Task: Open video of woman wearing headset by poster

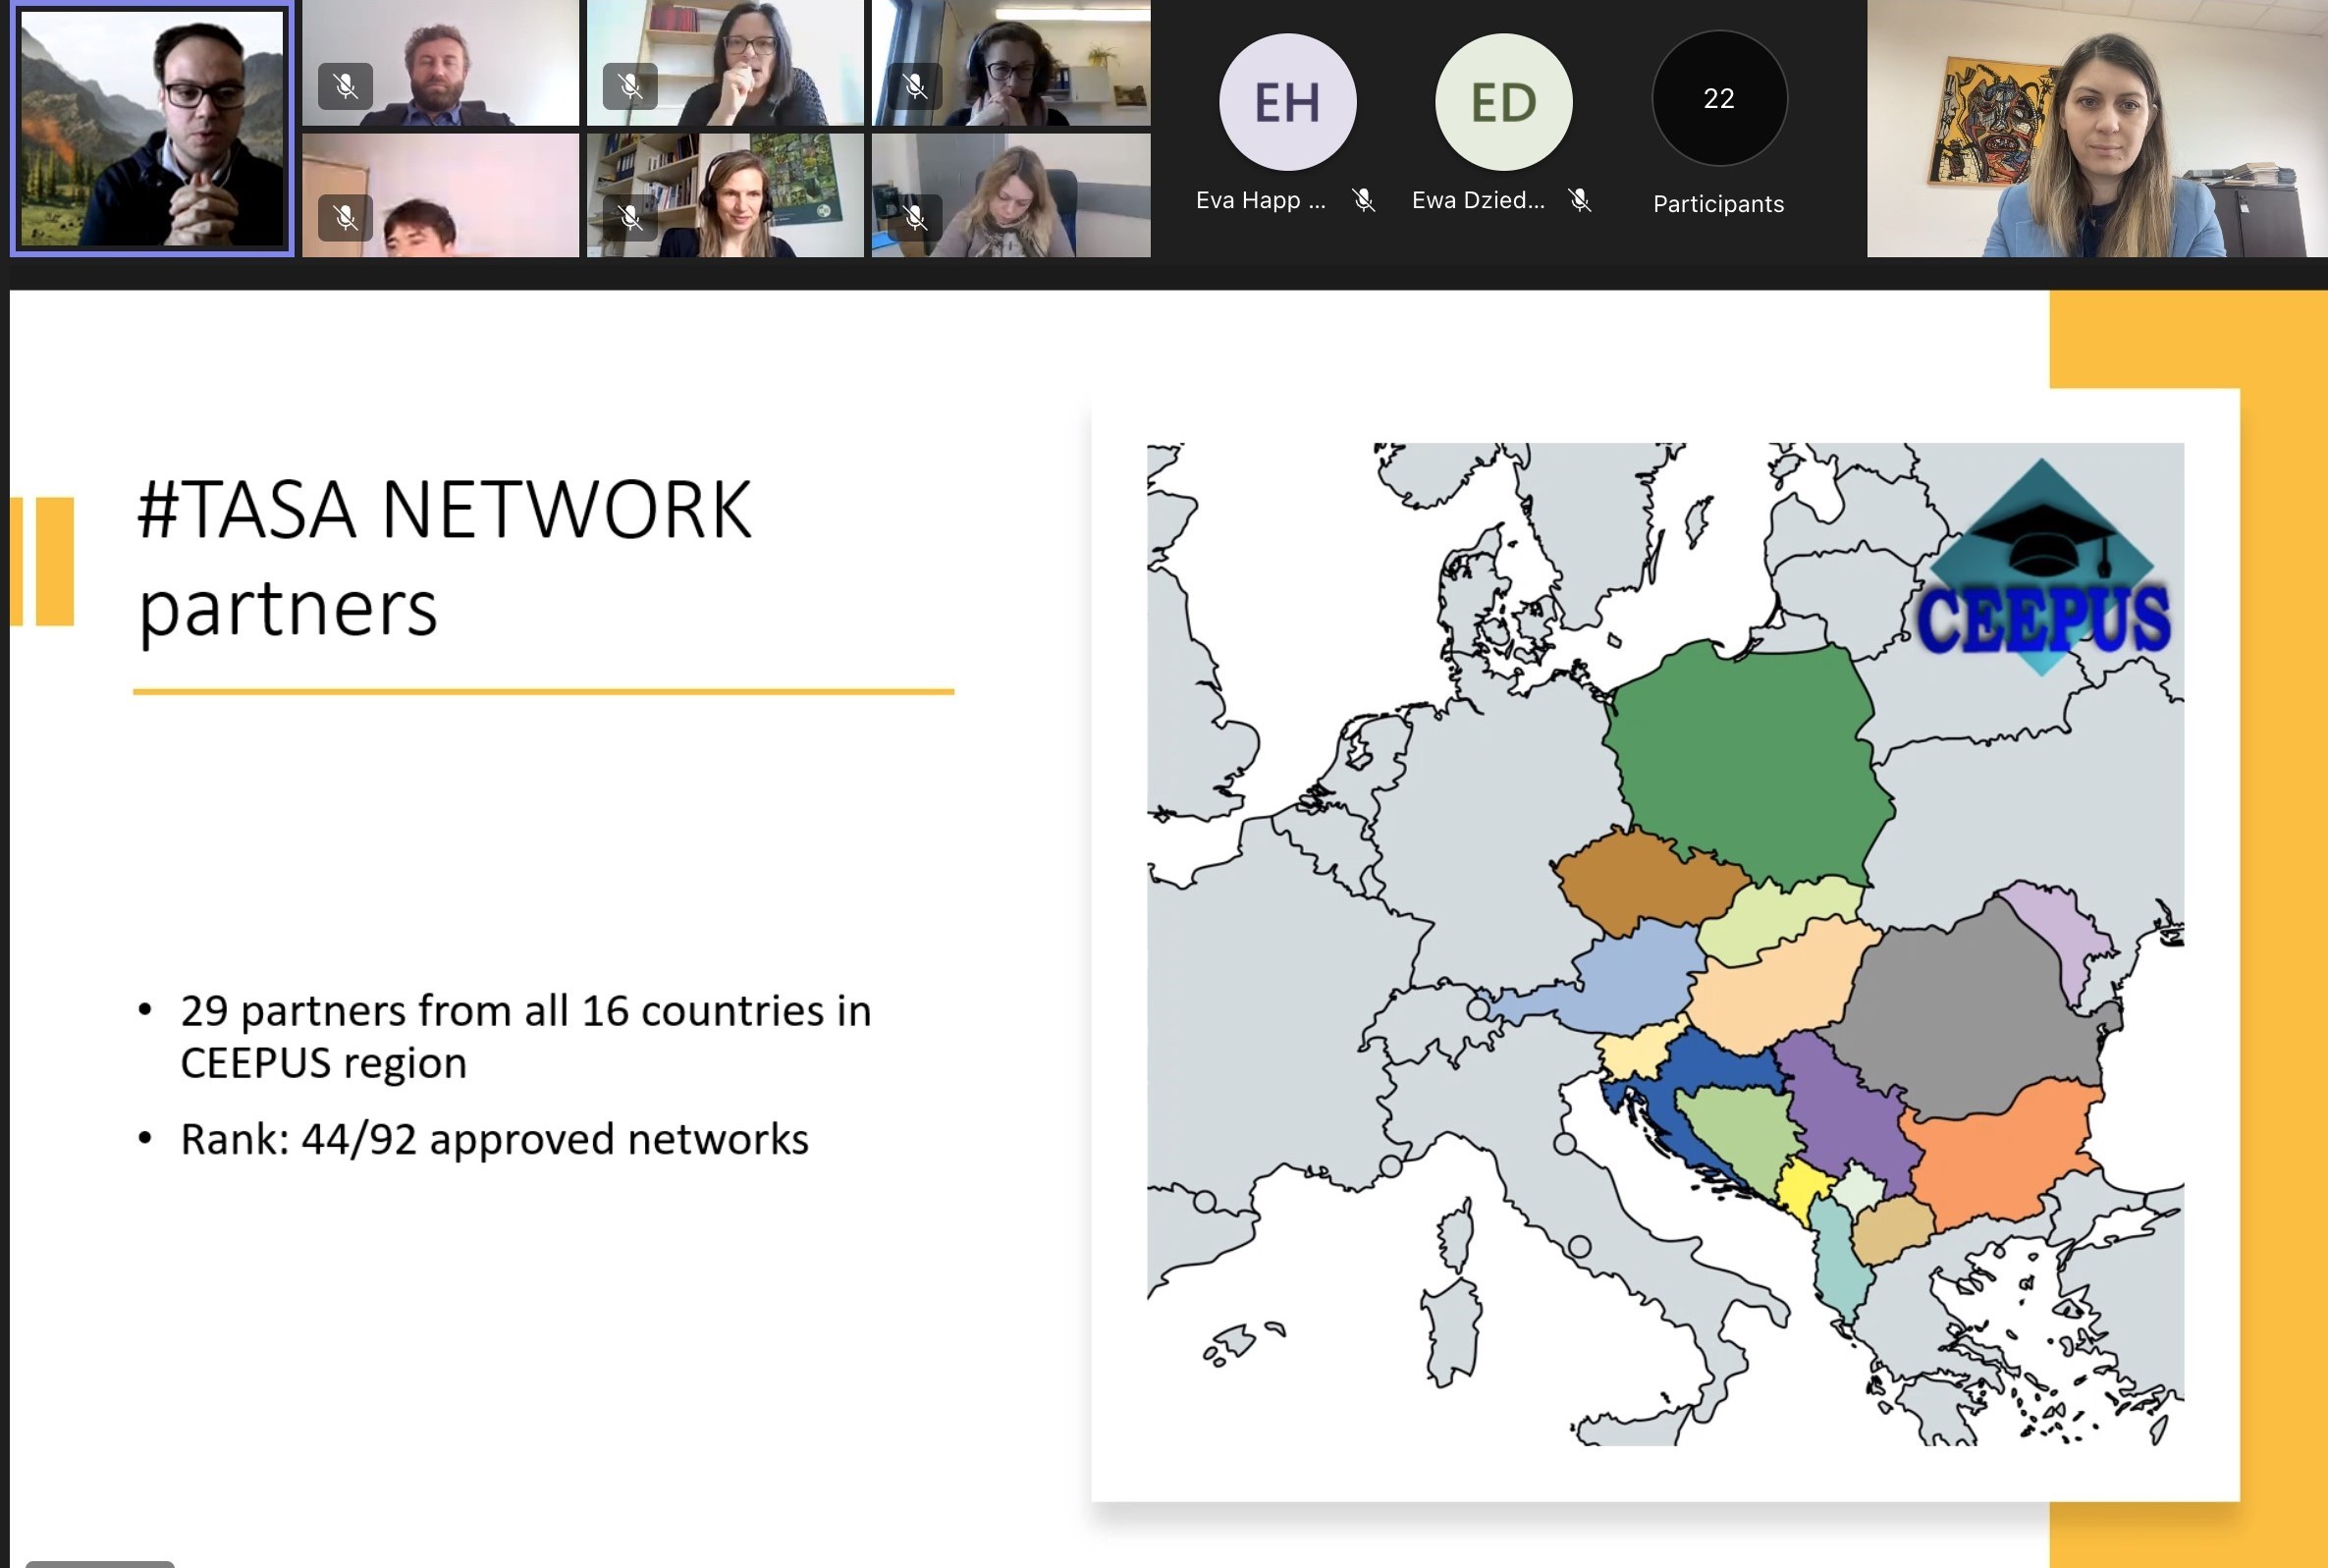Action: pos(725,195)
